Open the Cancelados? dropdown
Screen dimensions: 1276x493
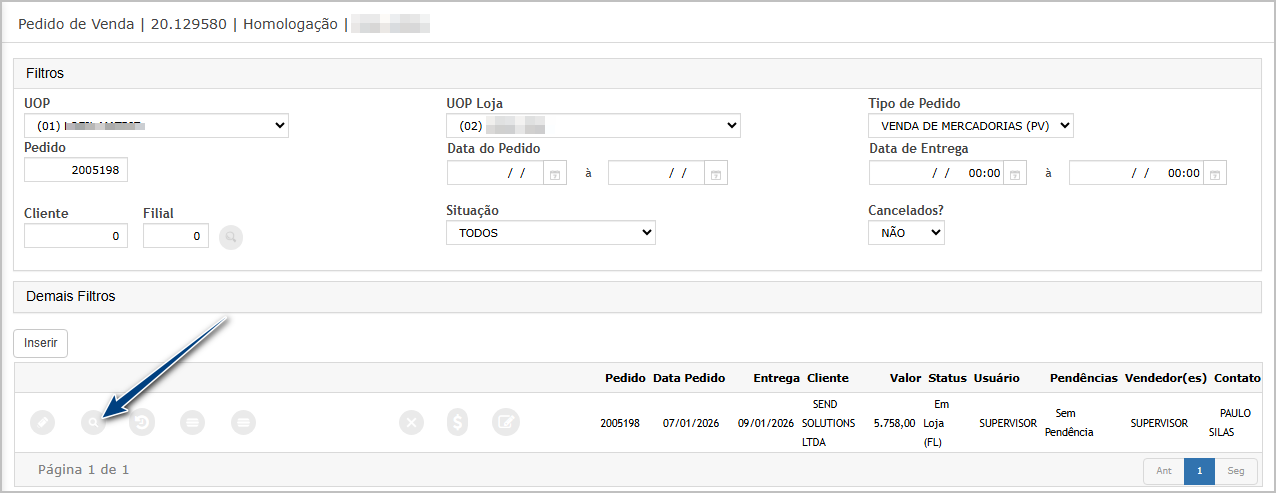tap(906, 233)
